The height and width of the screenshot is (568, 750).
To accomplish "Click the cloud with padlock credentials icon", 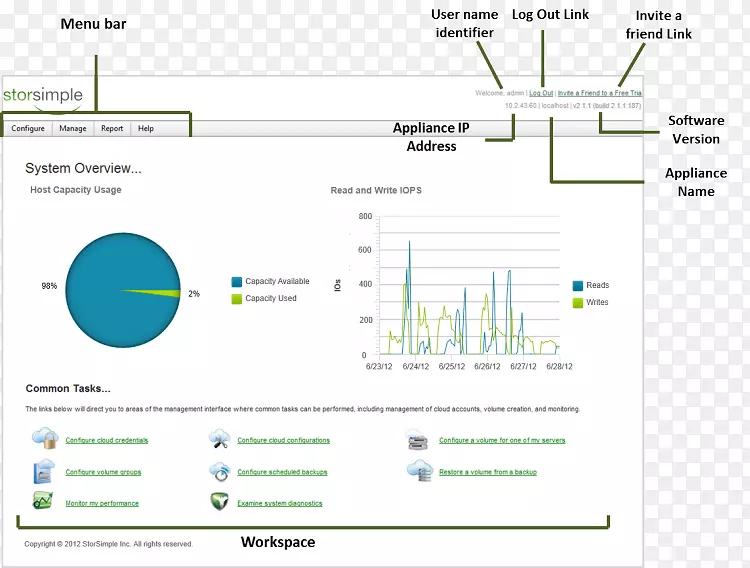I will pos(45,438).
